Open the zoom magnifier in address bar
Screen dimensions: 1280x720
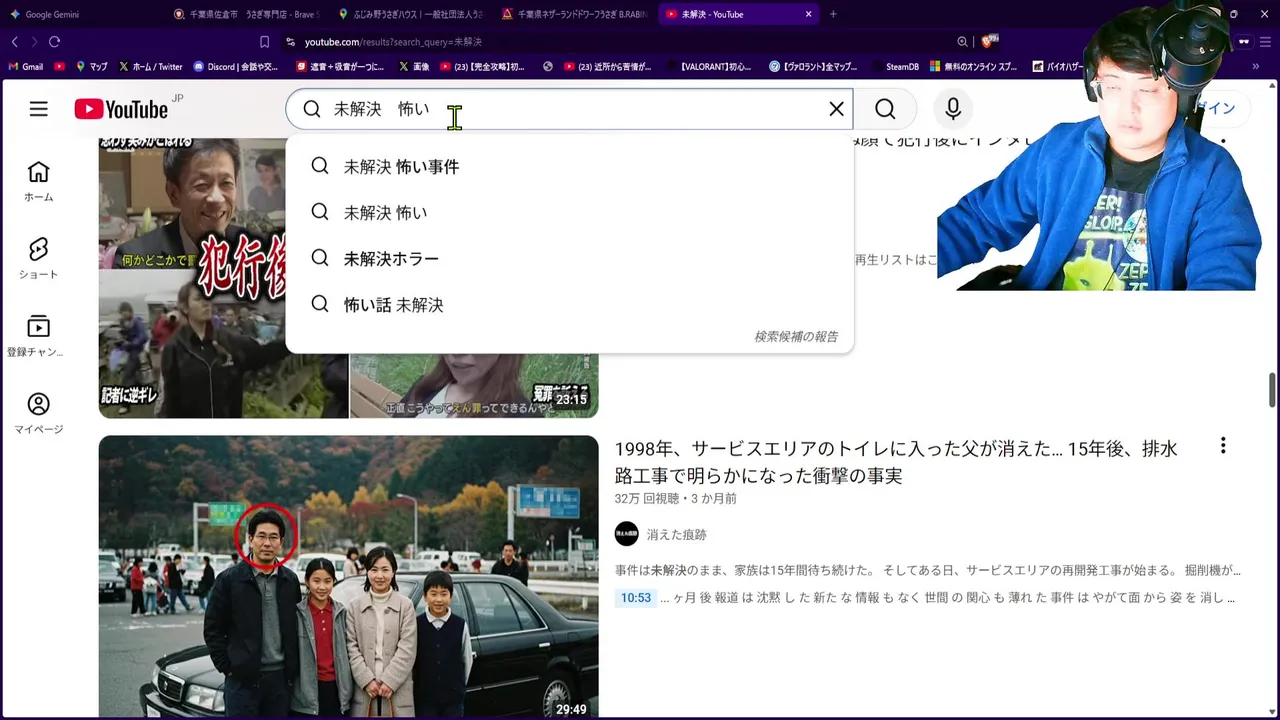point(962,42)
